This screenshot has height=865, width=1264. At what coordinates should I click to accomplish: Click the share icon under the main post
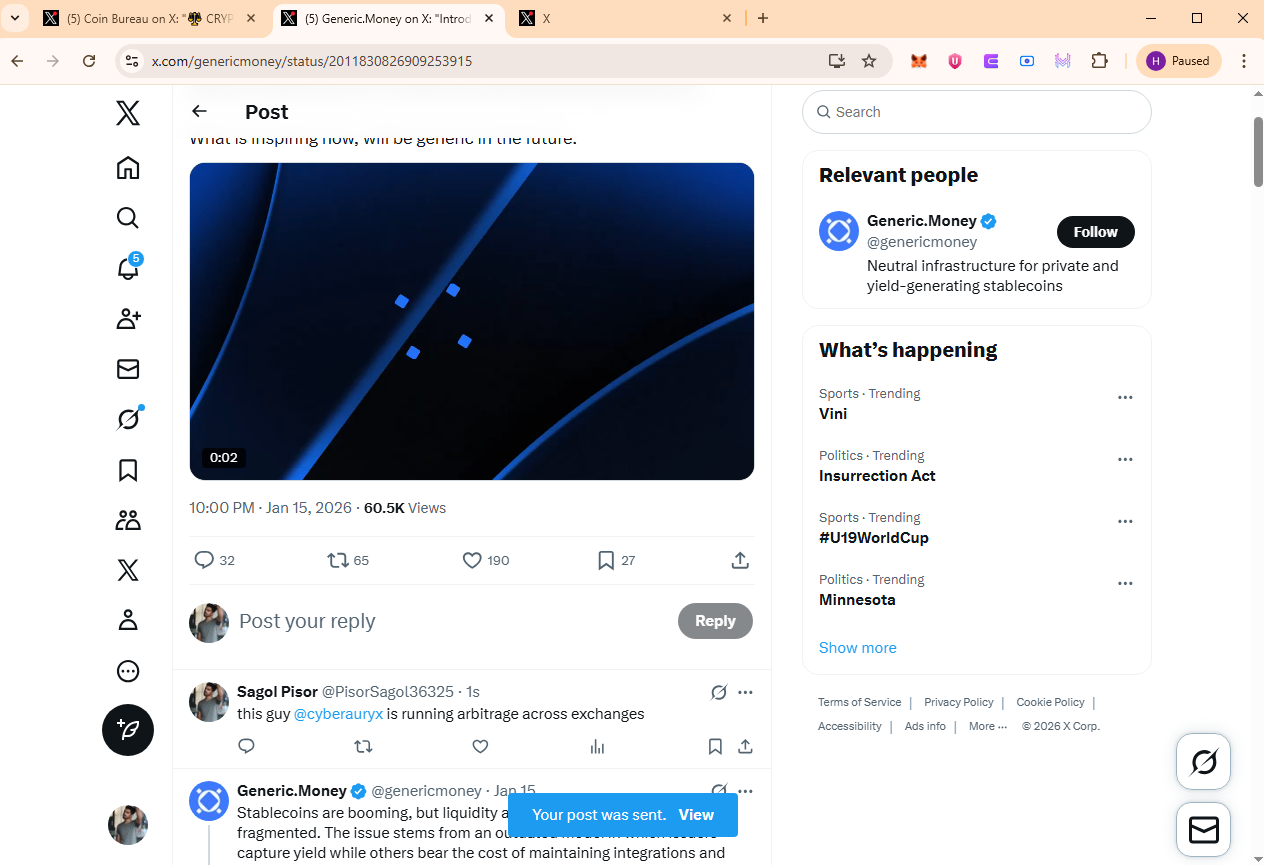click(x=740, y=561)
